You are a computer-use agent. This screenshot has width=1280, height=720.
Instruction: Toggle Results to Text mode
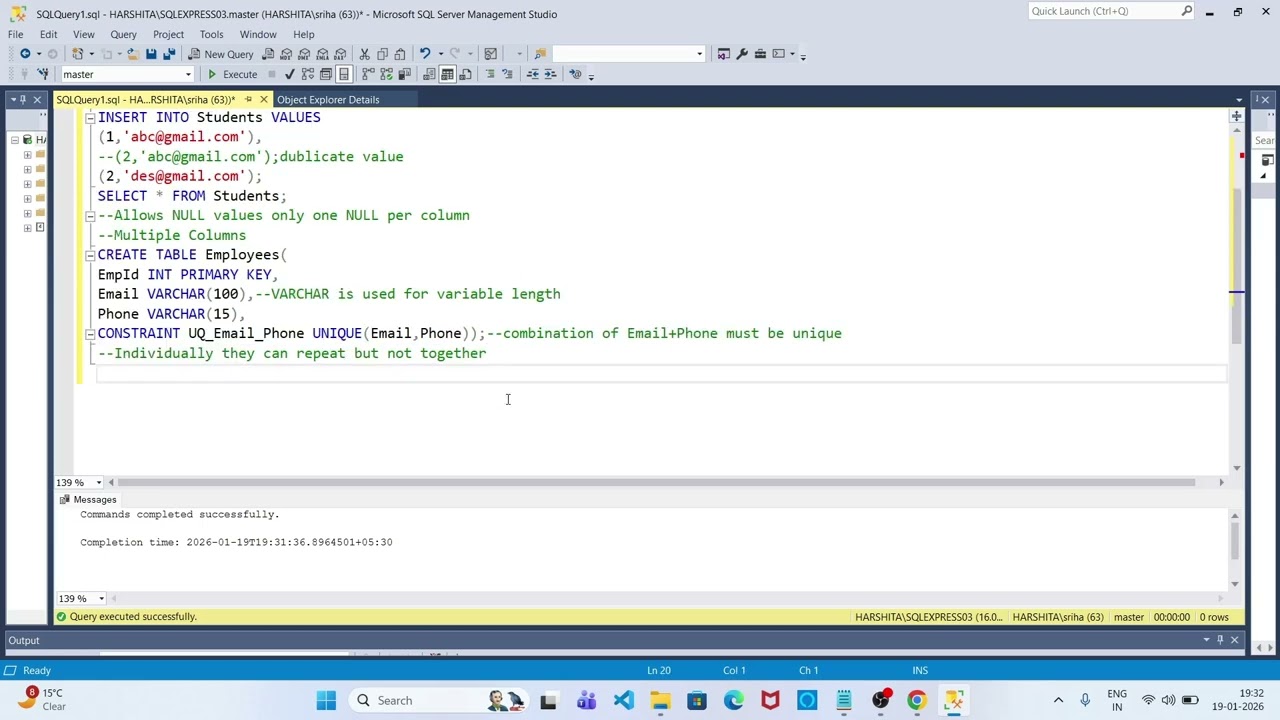(429, 74)
